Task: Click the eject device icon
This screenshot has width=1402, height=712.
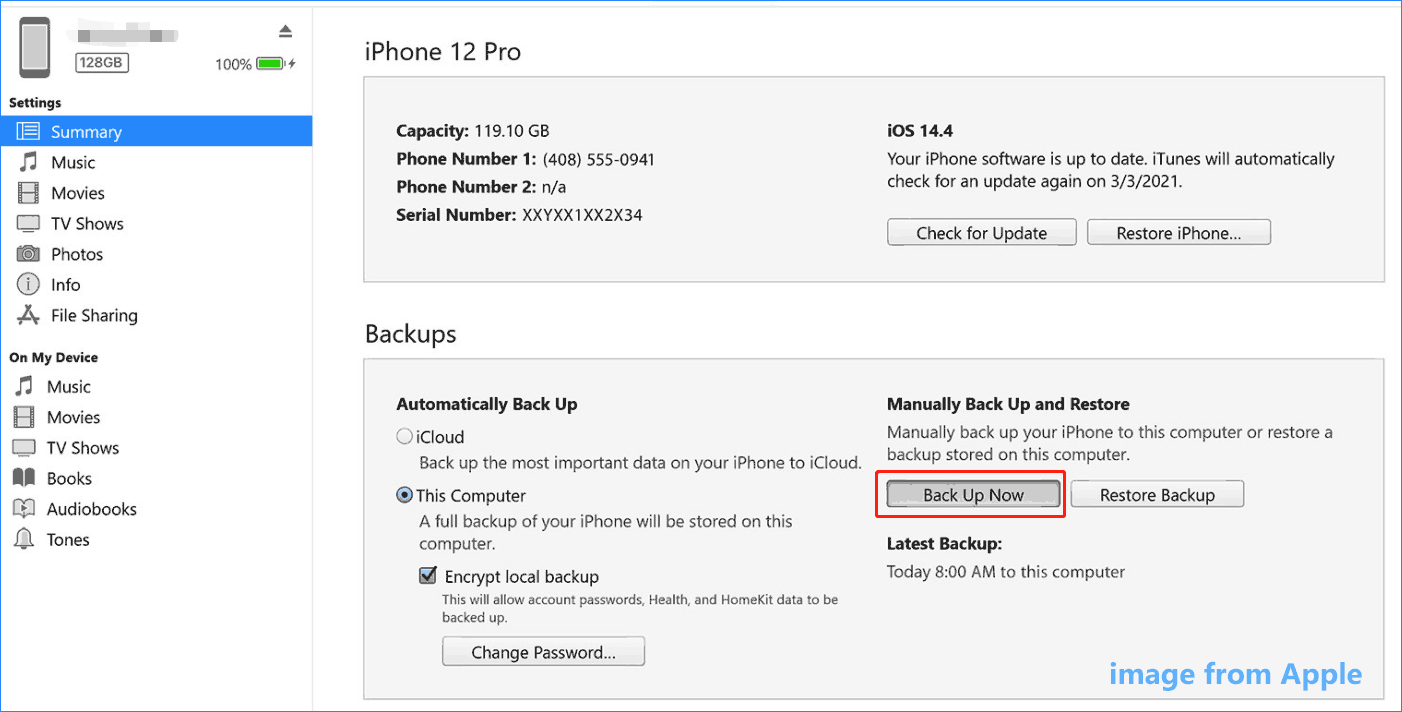Action: pos(285,32)
